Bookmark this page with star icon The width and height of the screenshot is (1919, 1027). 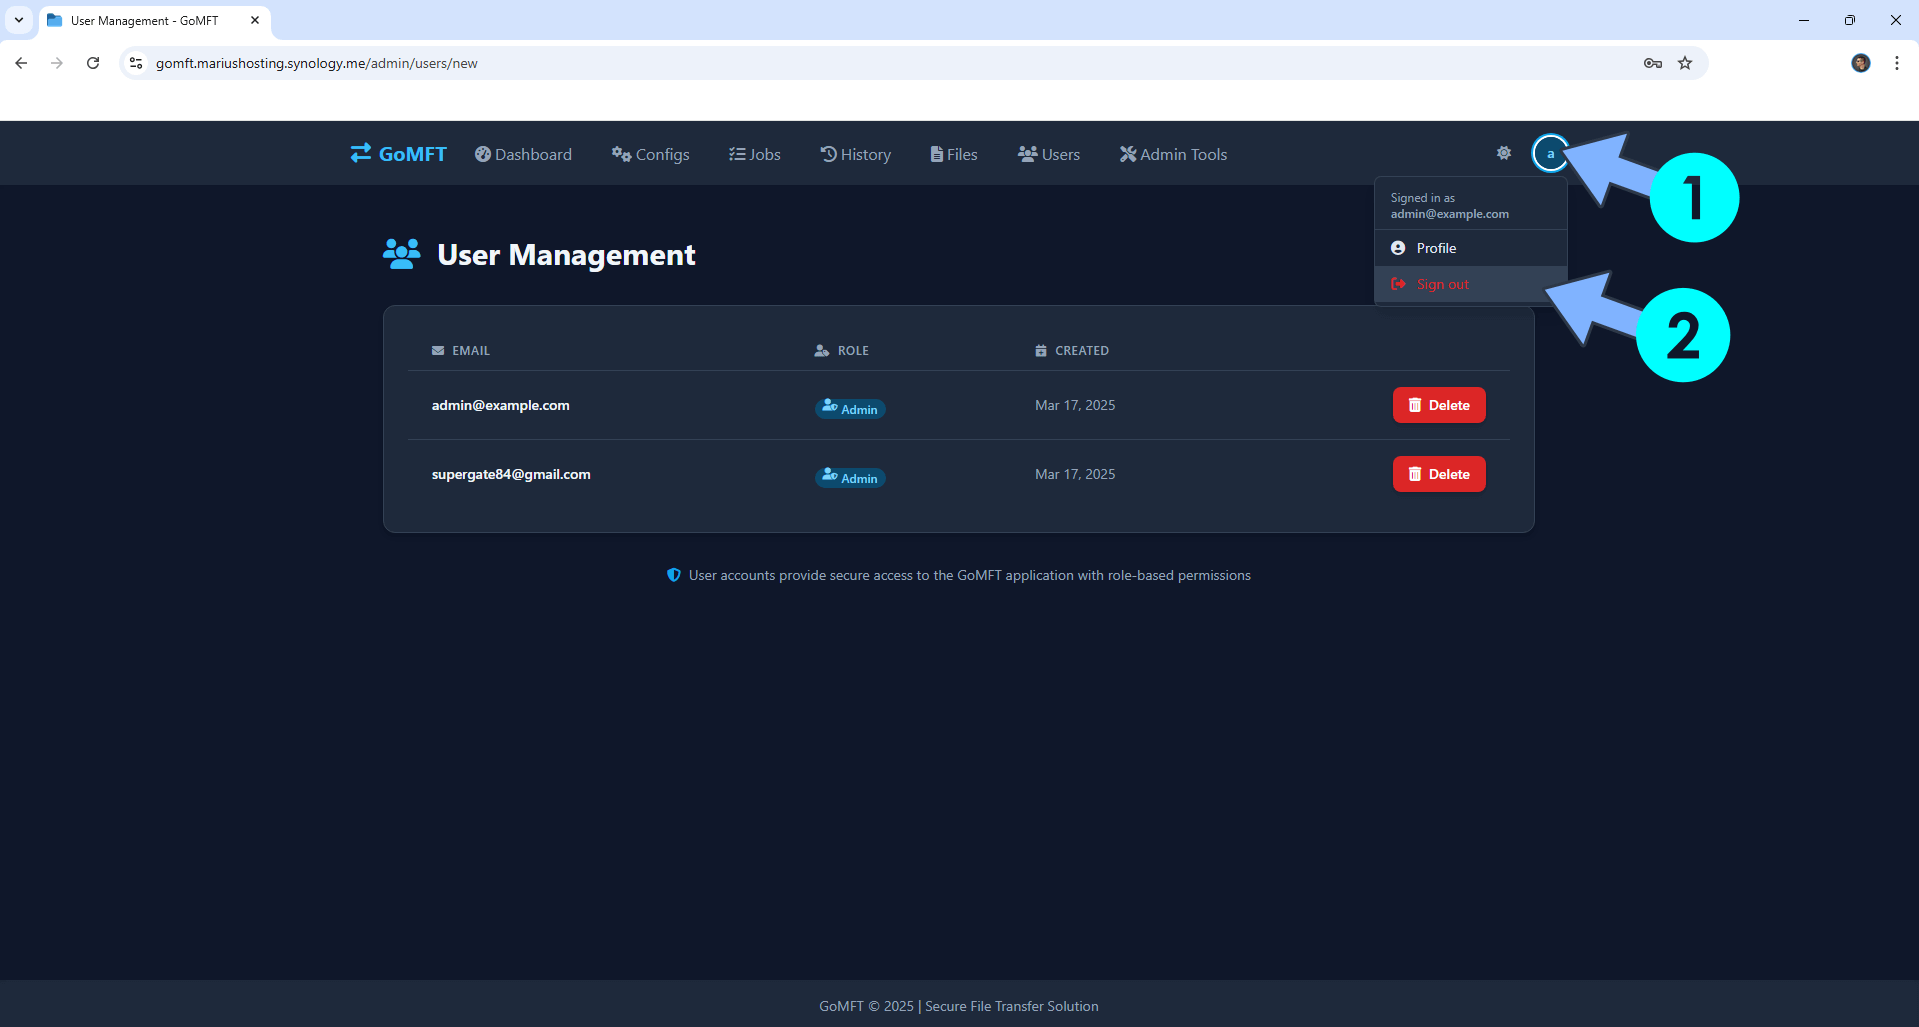pyautogui.click(x=1685, y=63)
